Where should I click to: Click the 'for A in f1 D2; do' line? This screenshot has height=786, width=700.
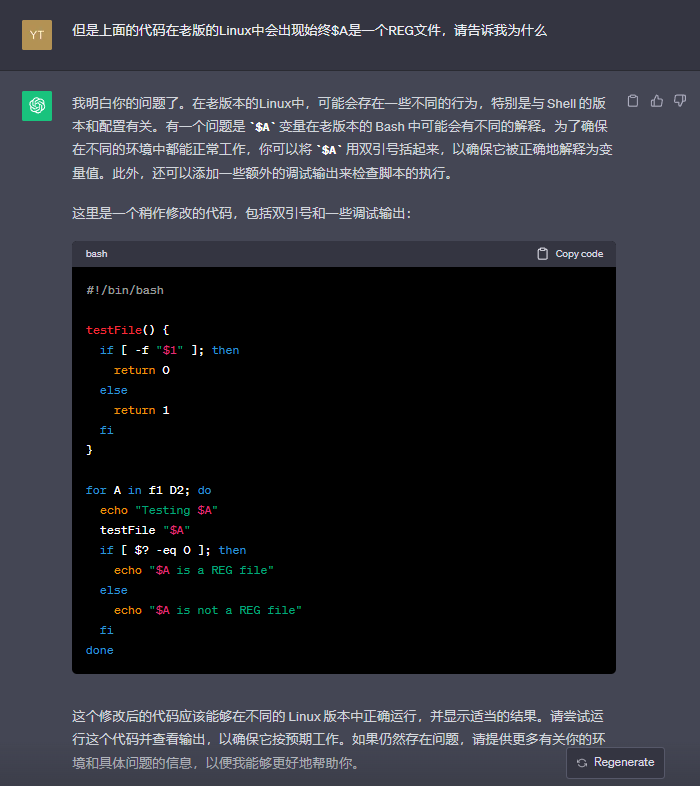148,490
